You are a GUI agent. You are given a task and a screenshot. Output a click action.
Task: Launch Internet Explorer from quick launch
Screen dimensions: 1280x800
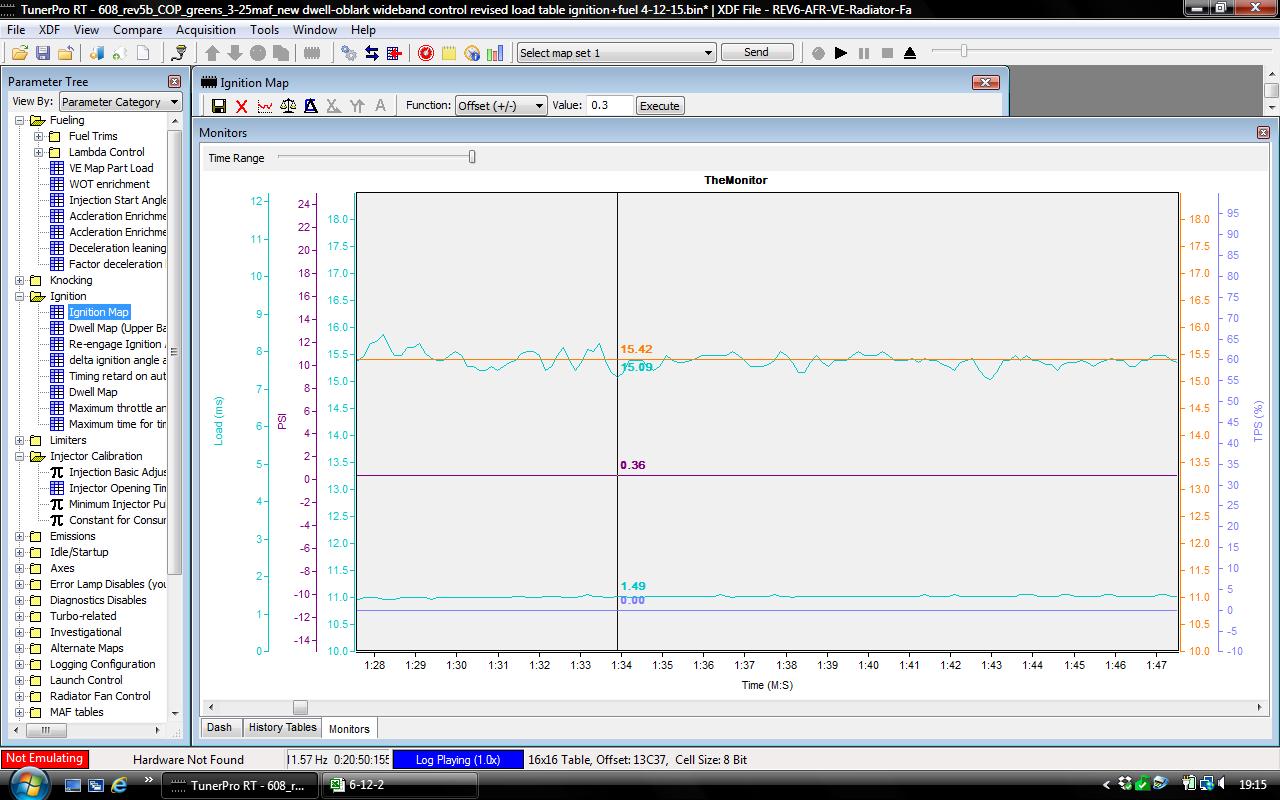point(120,785)
